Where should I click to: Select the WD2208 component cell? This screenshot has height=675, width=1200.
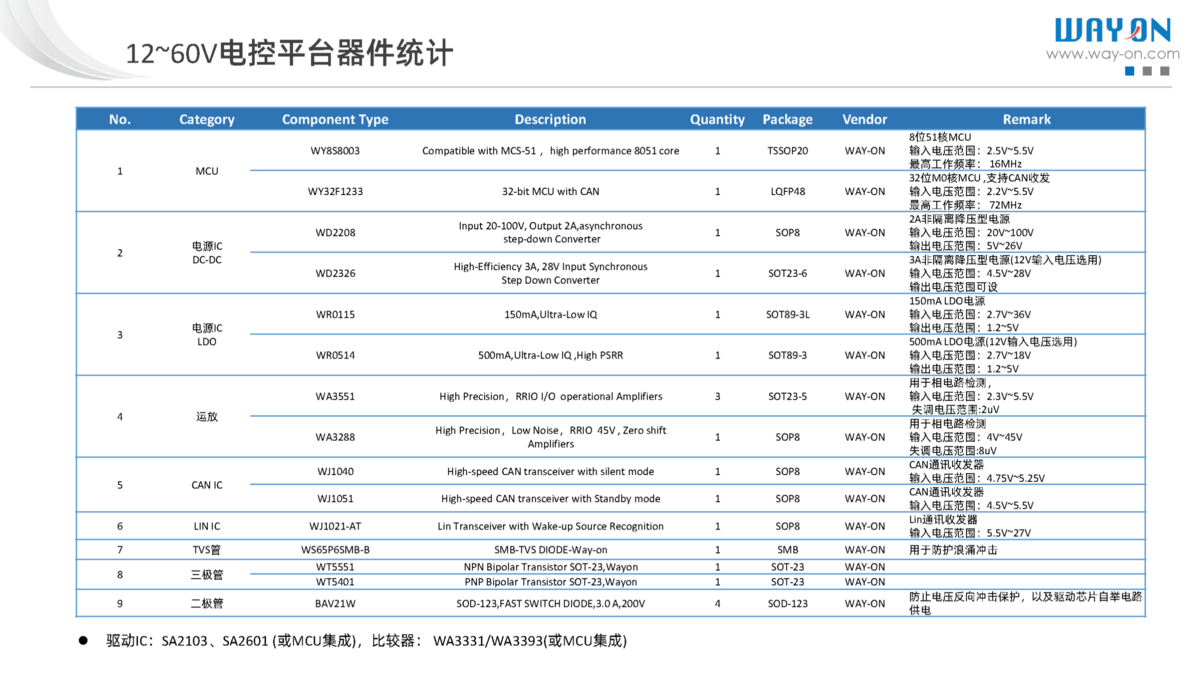pos(335,233)
